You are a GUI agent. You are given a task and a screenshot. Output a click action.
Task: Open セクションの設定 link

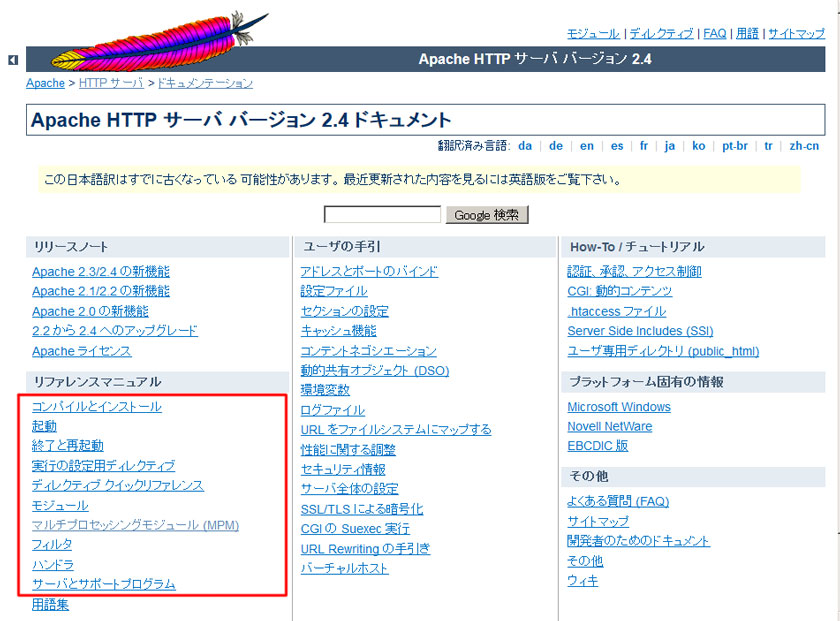click(x=345, y=311)
